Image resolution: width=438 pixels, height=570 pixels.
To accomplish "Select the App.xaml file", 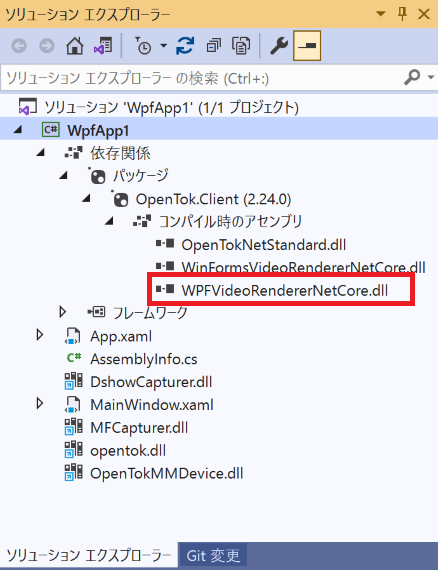I will (121, 337).
